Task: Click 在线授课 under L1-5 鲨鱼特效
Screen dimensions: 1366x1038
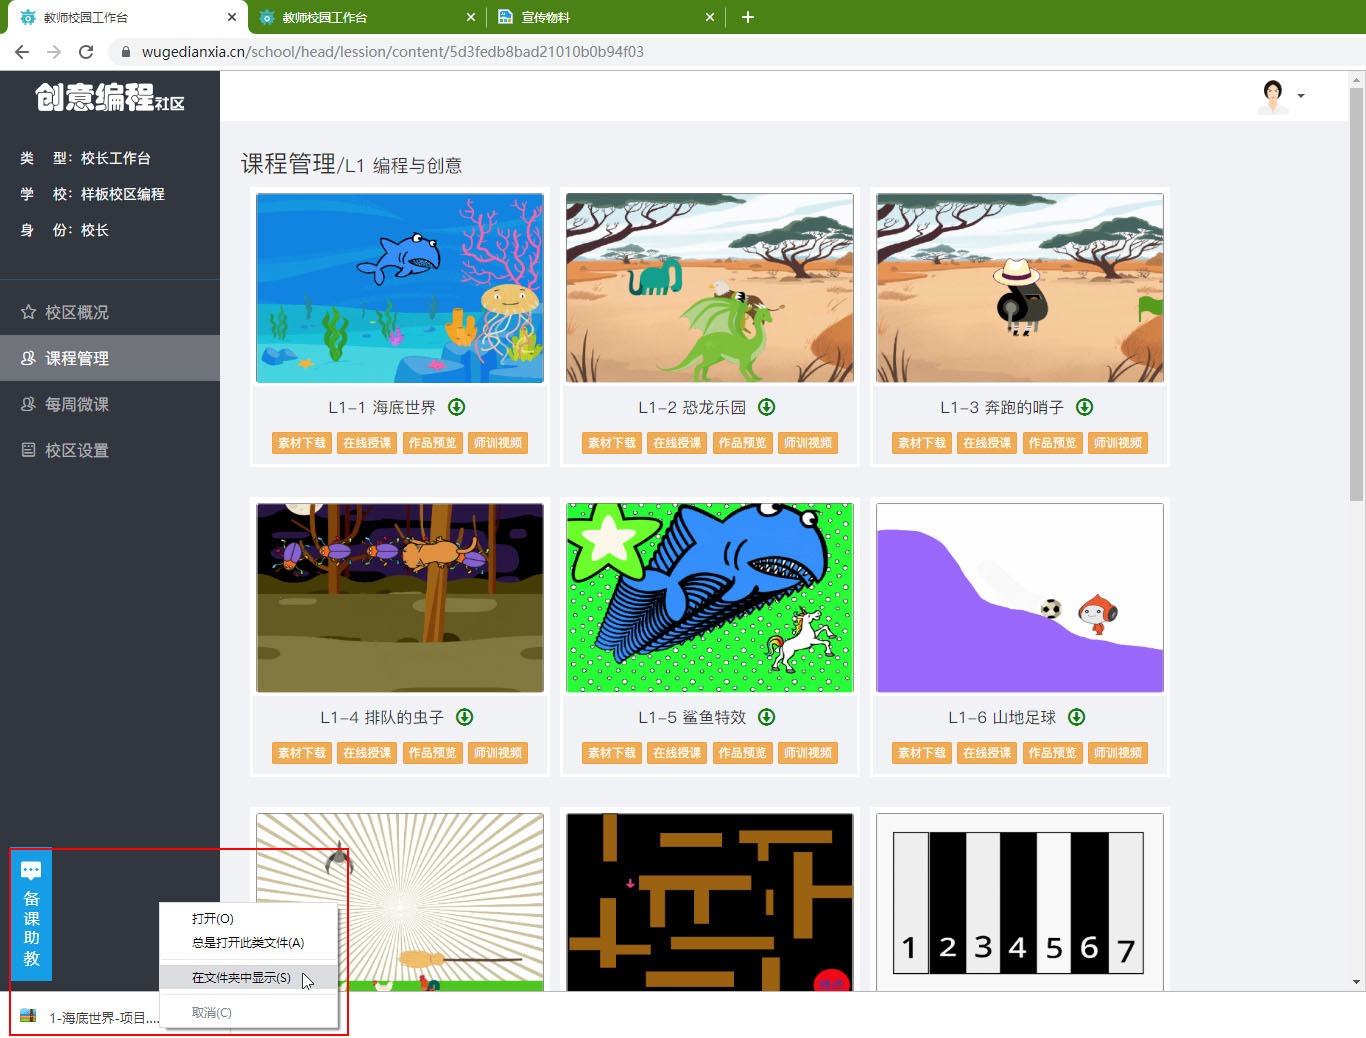Action: (677, 753)
